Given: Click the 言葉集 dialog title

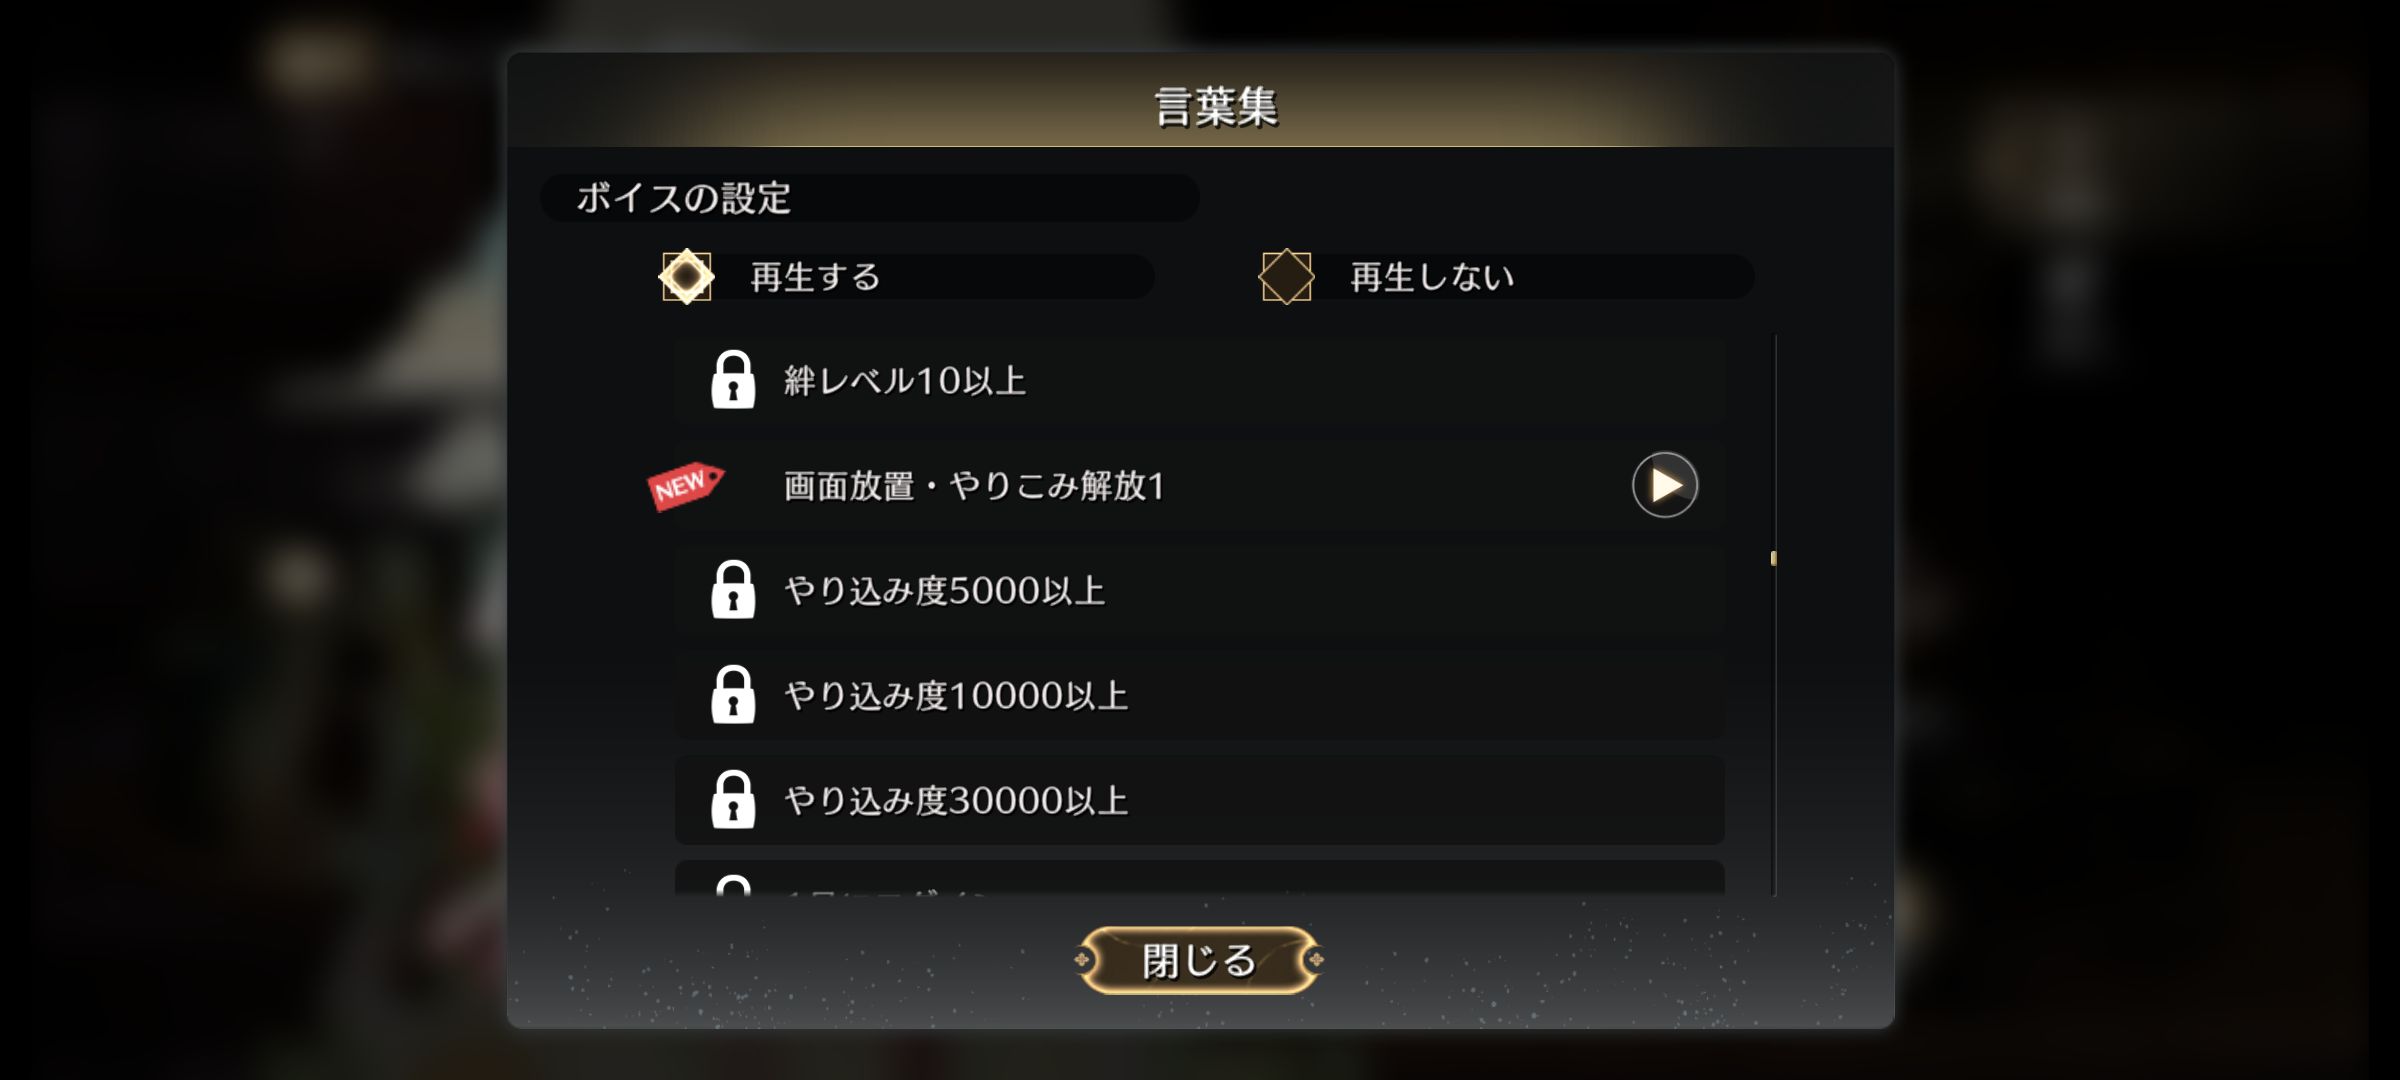Looking at the screenshot, I should [1216, 106].
